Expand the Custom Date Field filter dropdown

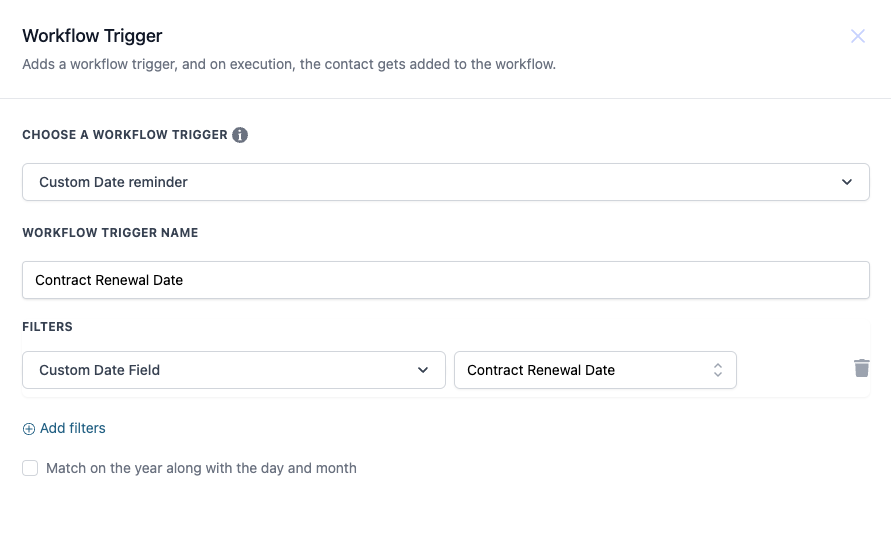[x=233, y=370]
